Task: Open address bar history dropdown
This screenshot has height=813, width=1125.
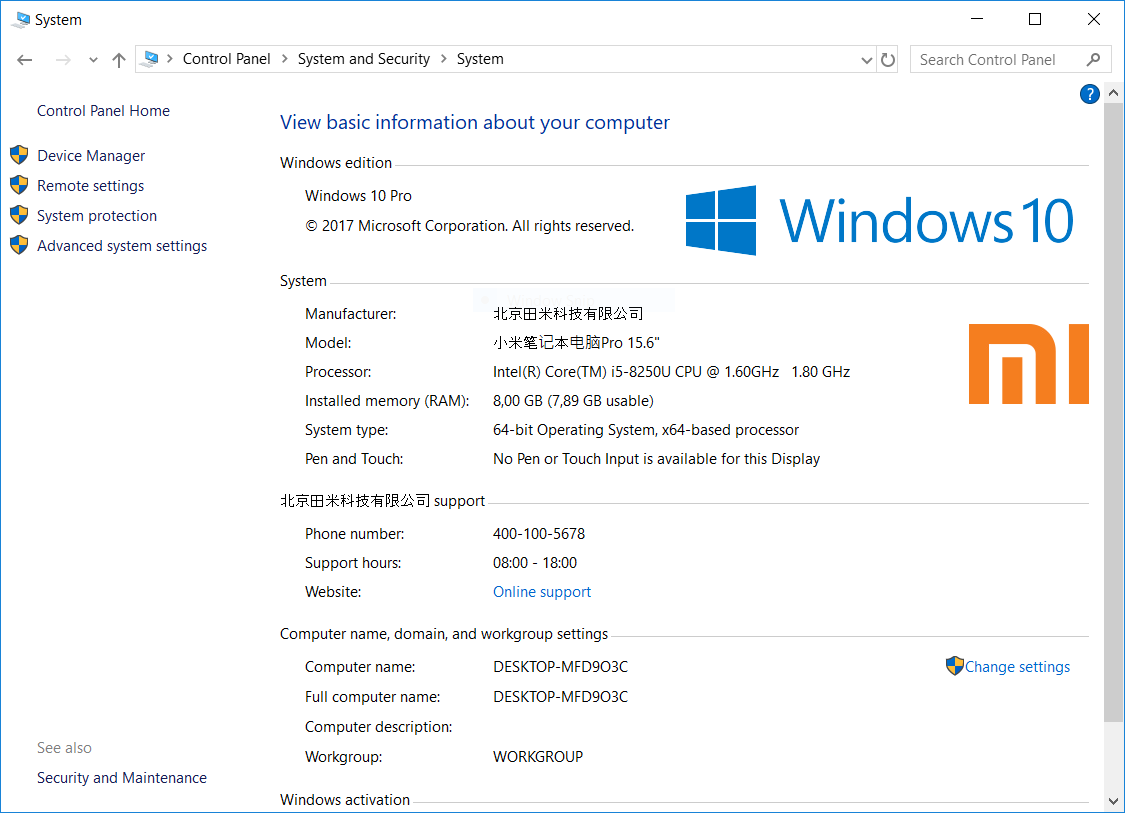Action: coord(867,60)
